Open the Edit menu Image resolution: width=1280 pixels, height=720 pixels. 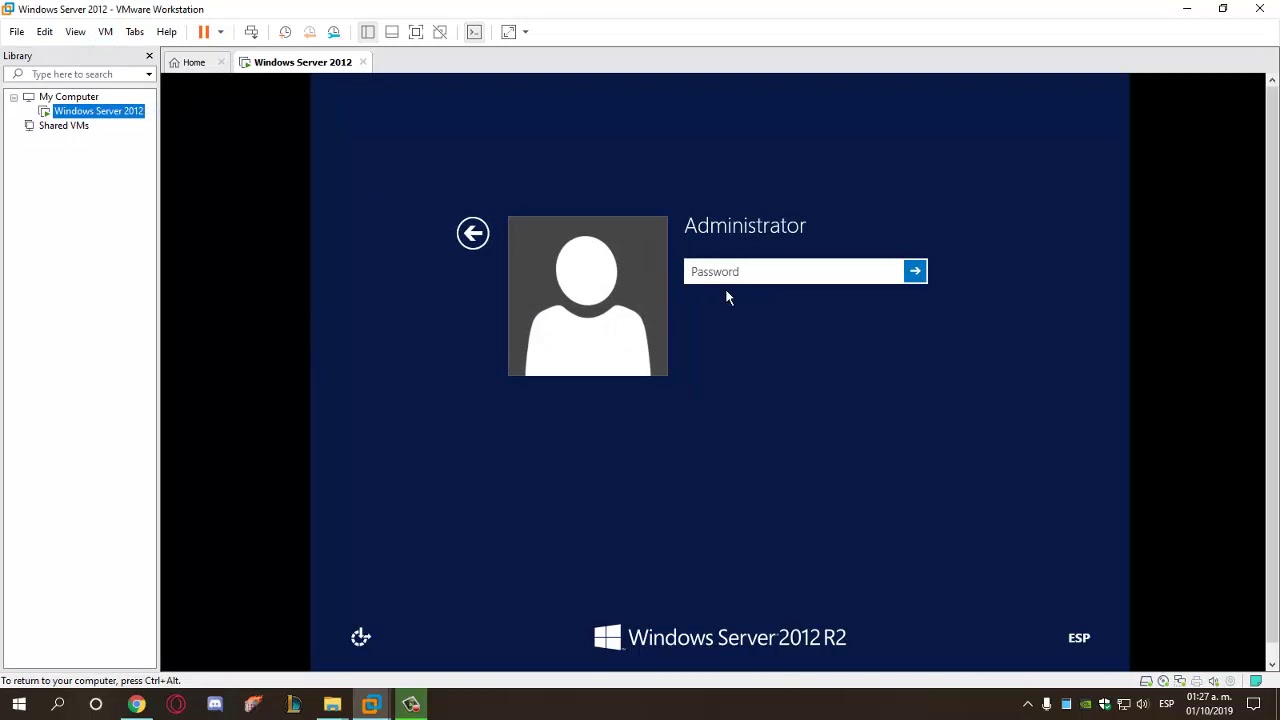(45, 32)
